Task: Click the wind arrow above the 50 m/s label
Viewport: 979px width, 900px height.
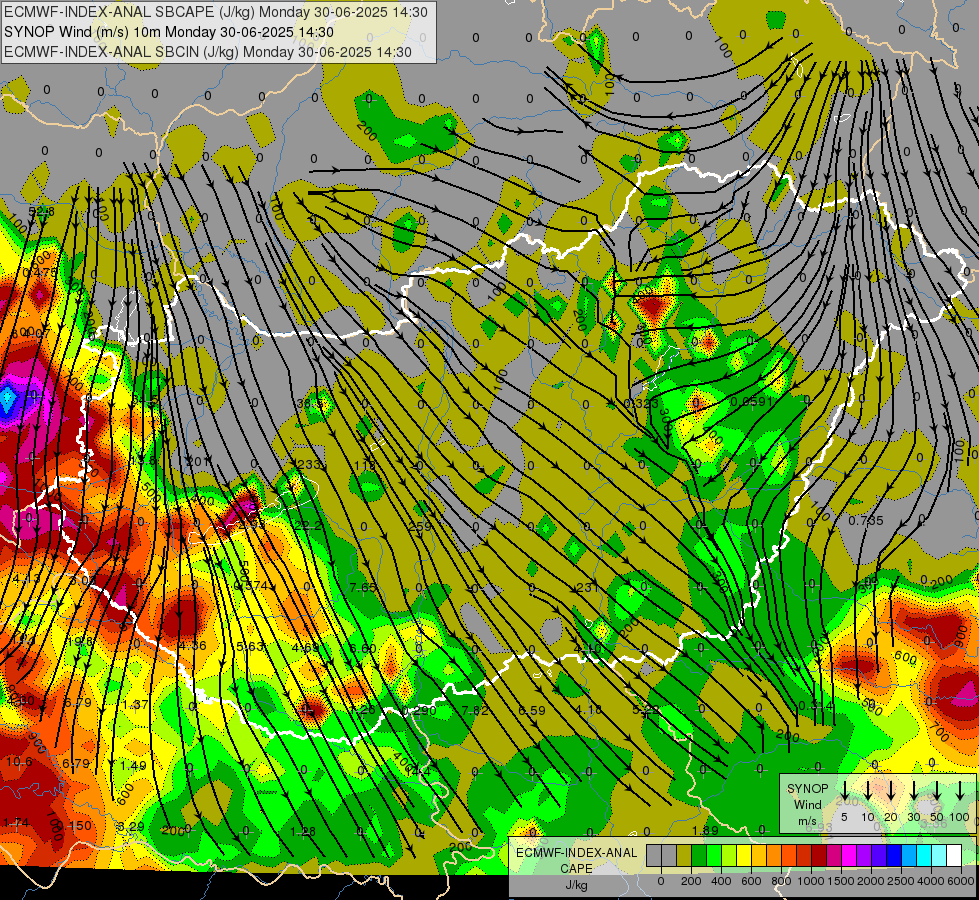Action: click(x=937, y=790)
